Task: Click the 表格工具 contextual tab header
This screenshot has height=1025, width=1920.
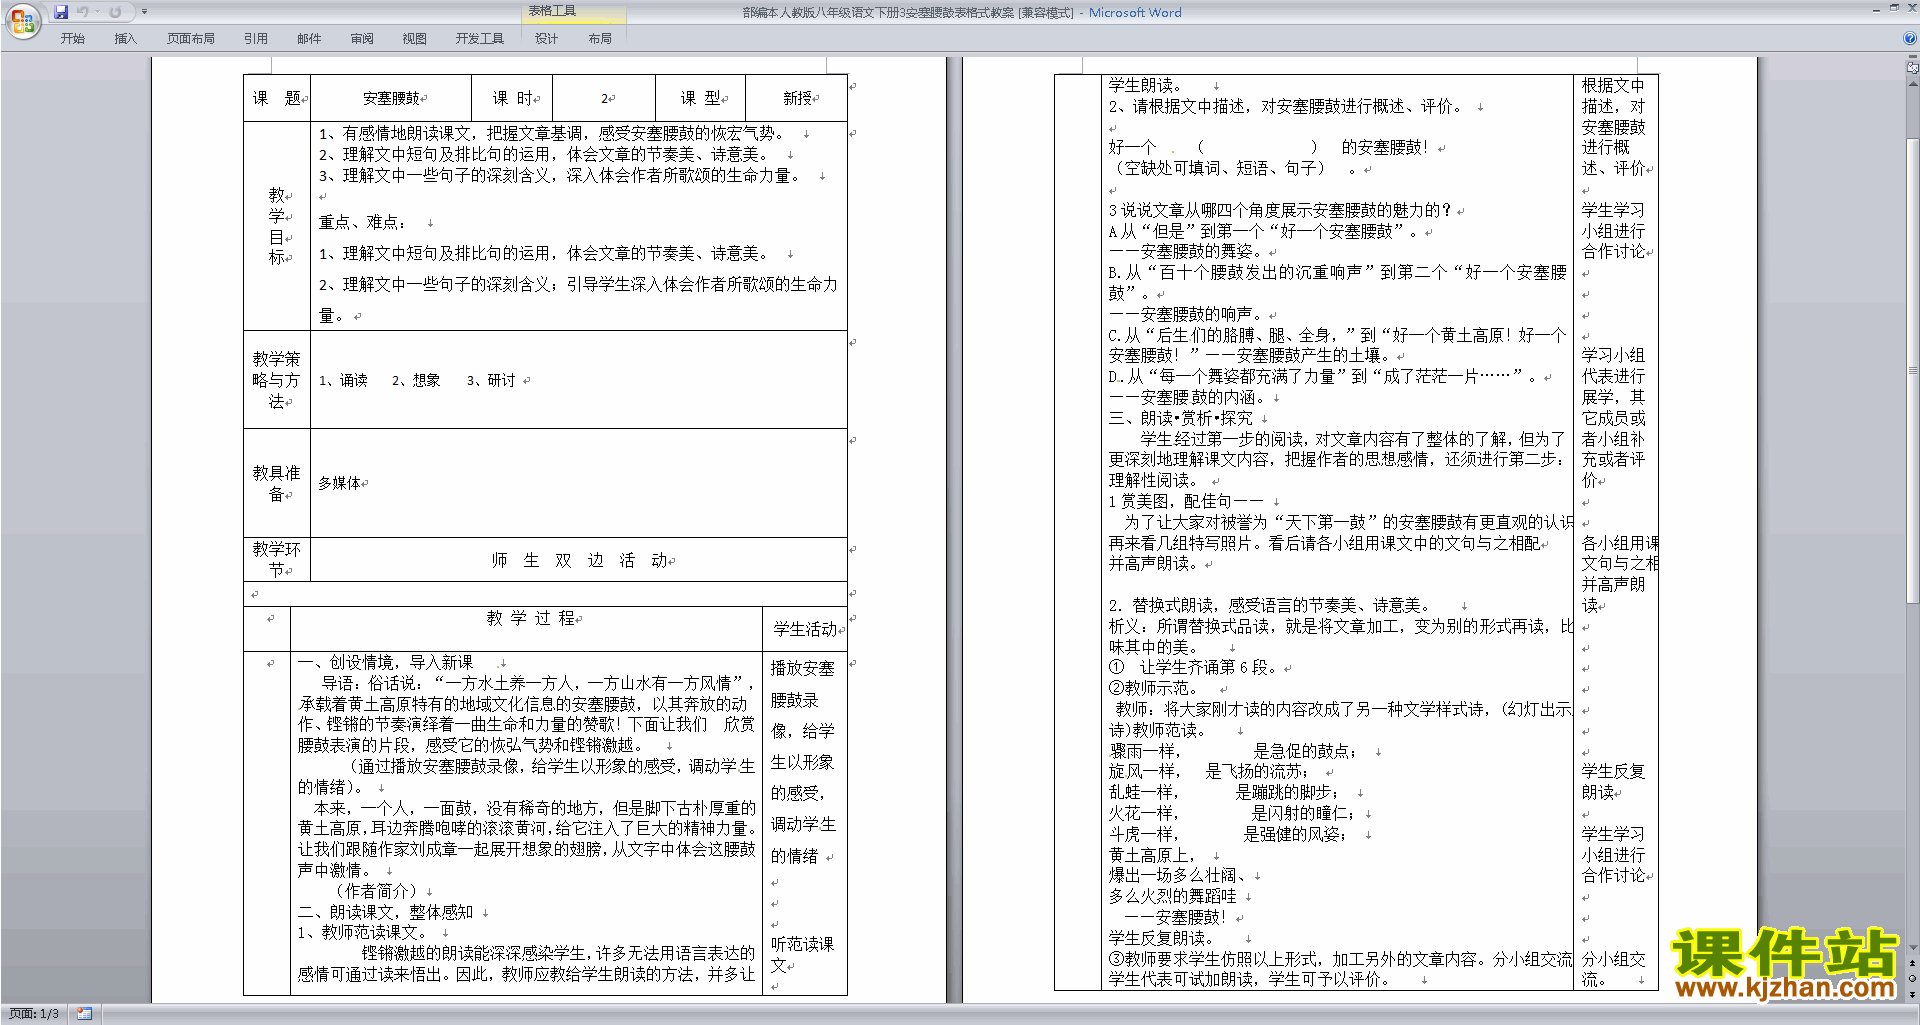Action: tap(552, 11)
